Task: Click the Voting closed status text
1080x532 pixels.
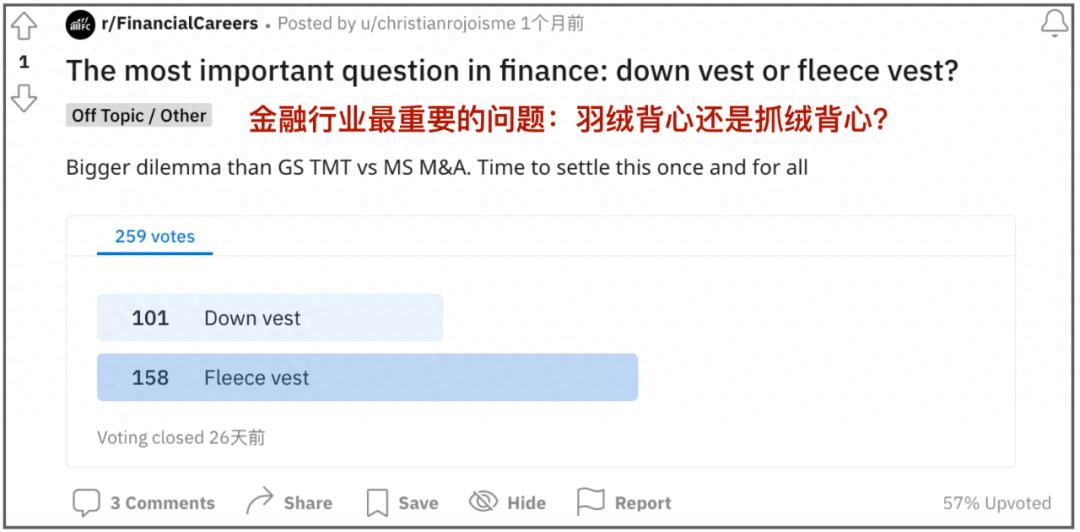Action: (181, 437)
